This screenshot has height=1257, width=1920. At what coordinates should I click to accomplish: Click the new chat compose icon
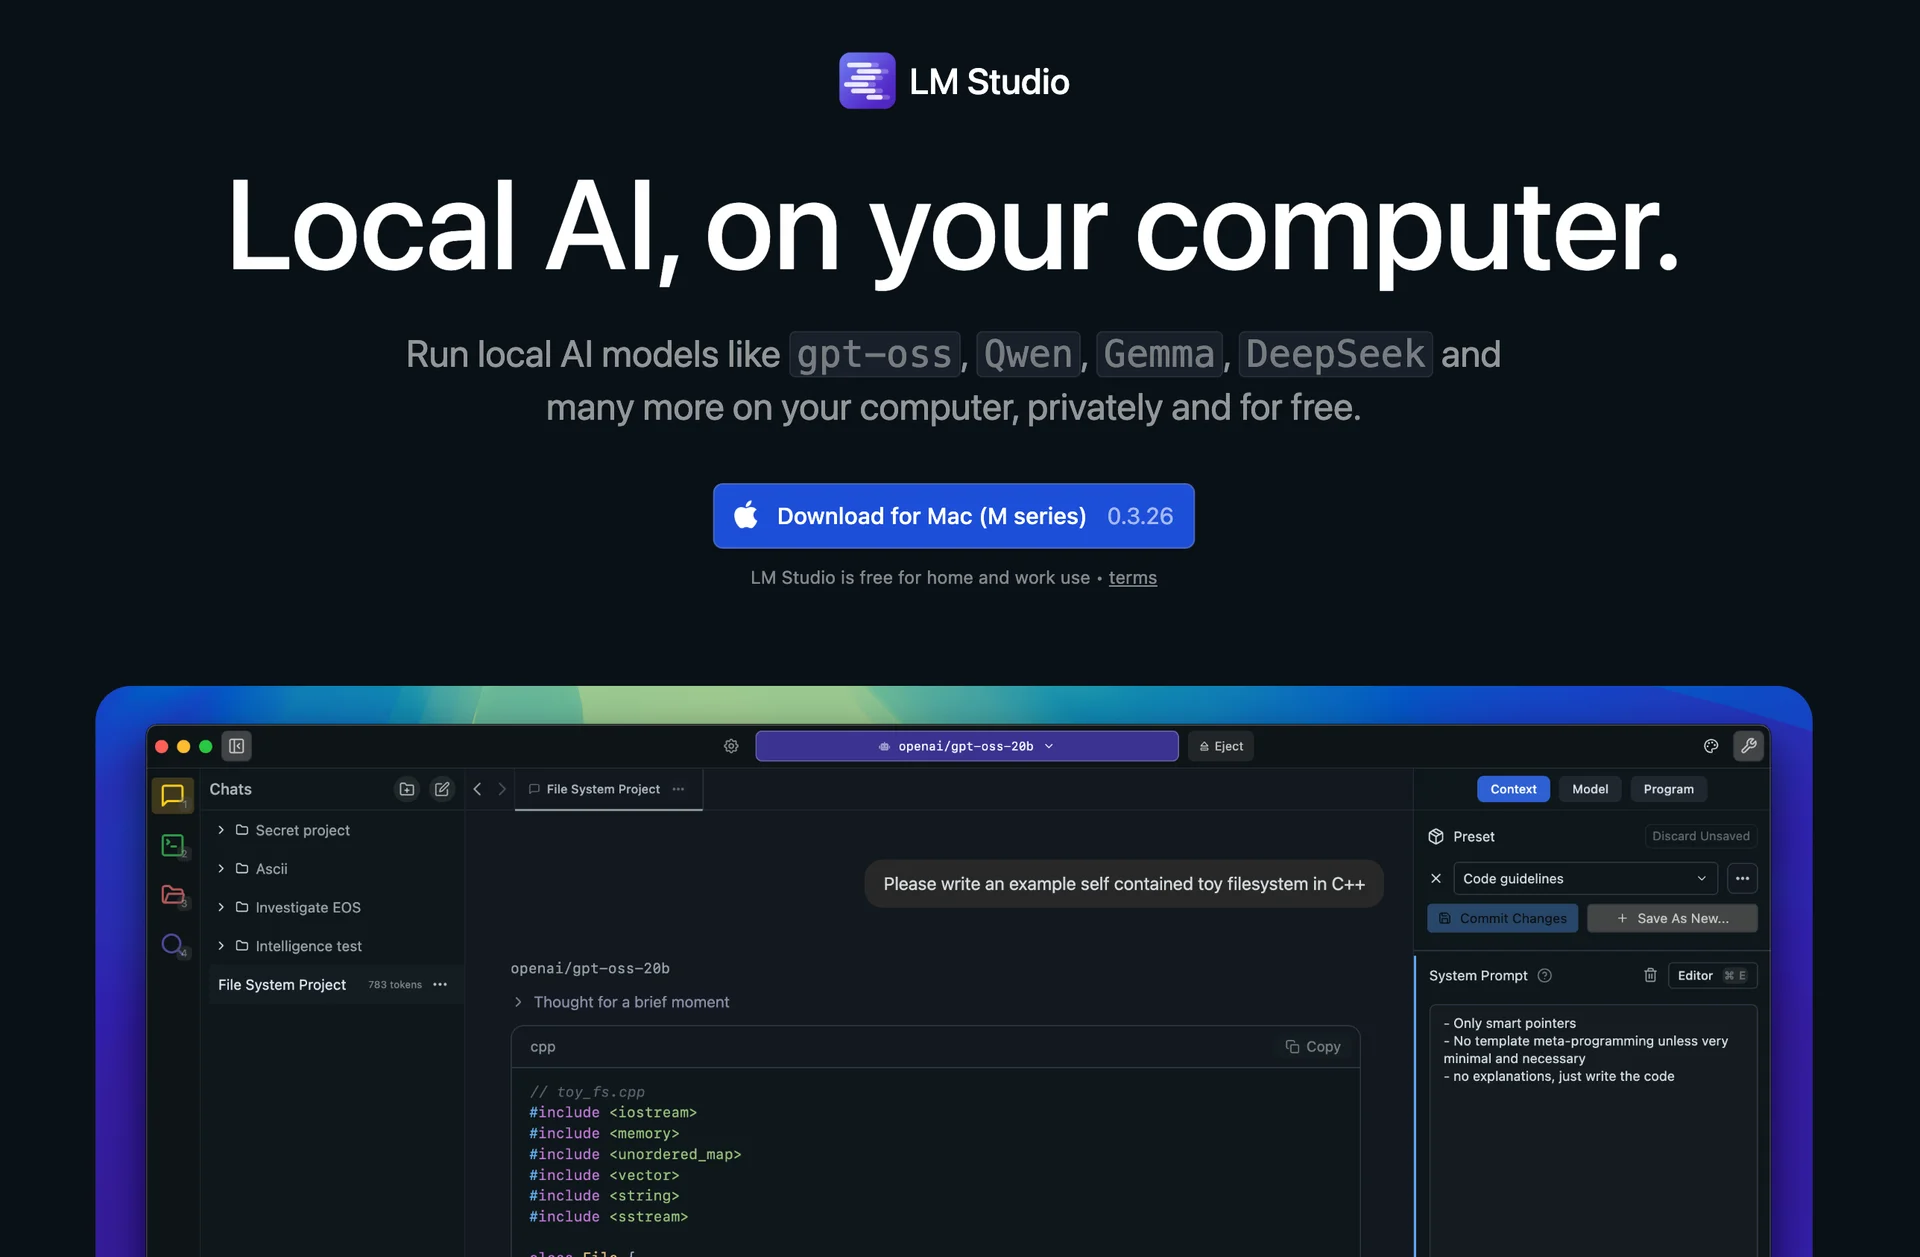[442, 789]
